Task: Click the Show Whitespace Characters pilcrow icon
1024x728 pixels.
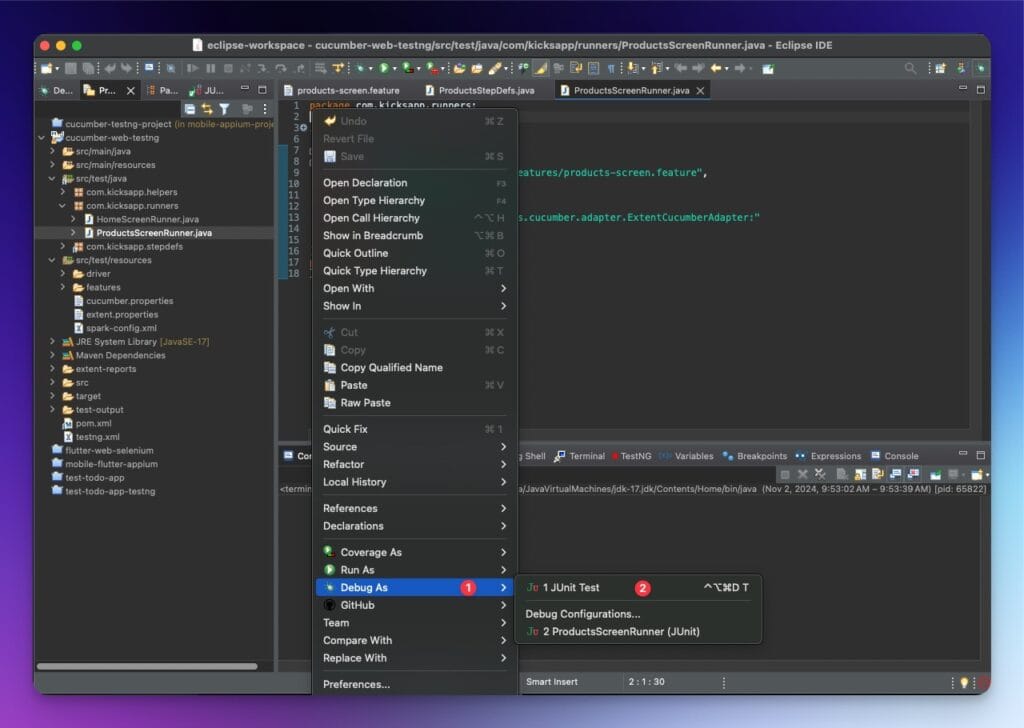Action: (611, 68)
